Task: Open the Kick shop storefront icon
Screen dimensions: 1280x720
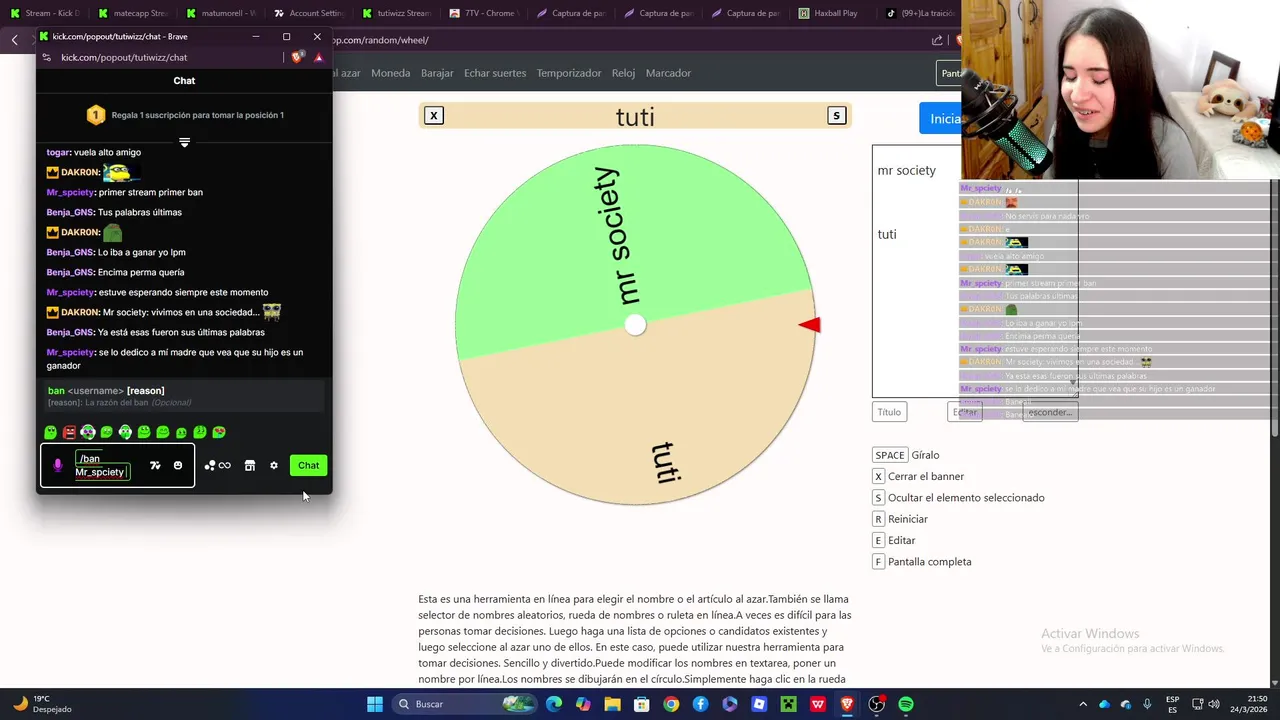Action: pos(250,465)
